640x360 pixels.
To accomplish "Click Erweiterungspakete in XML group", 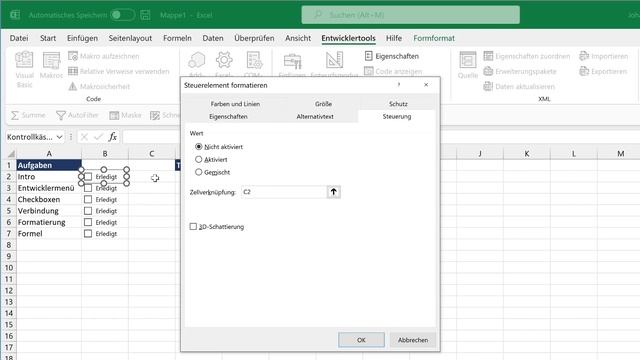I will pyautogui.click(x=520, y=71).
